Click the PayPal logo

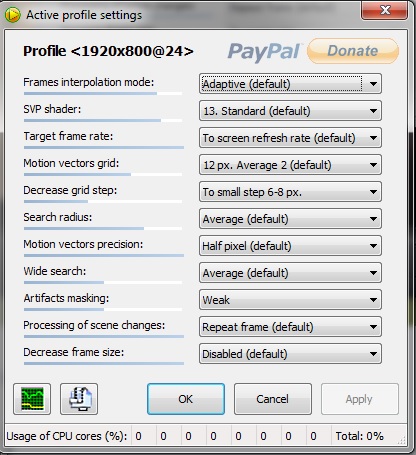click(x=264, y=51)
